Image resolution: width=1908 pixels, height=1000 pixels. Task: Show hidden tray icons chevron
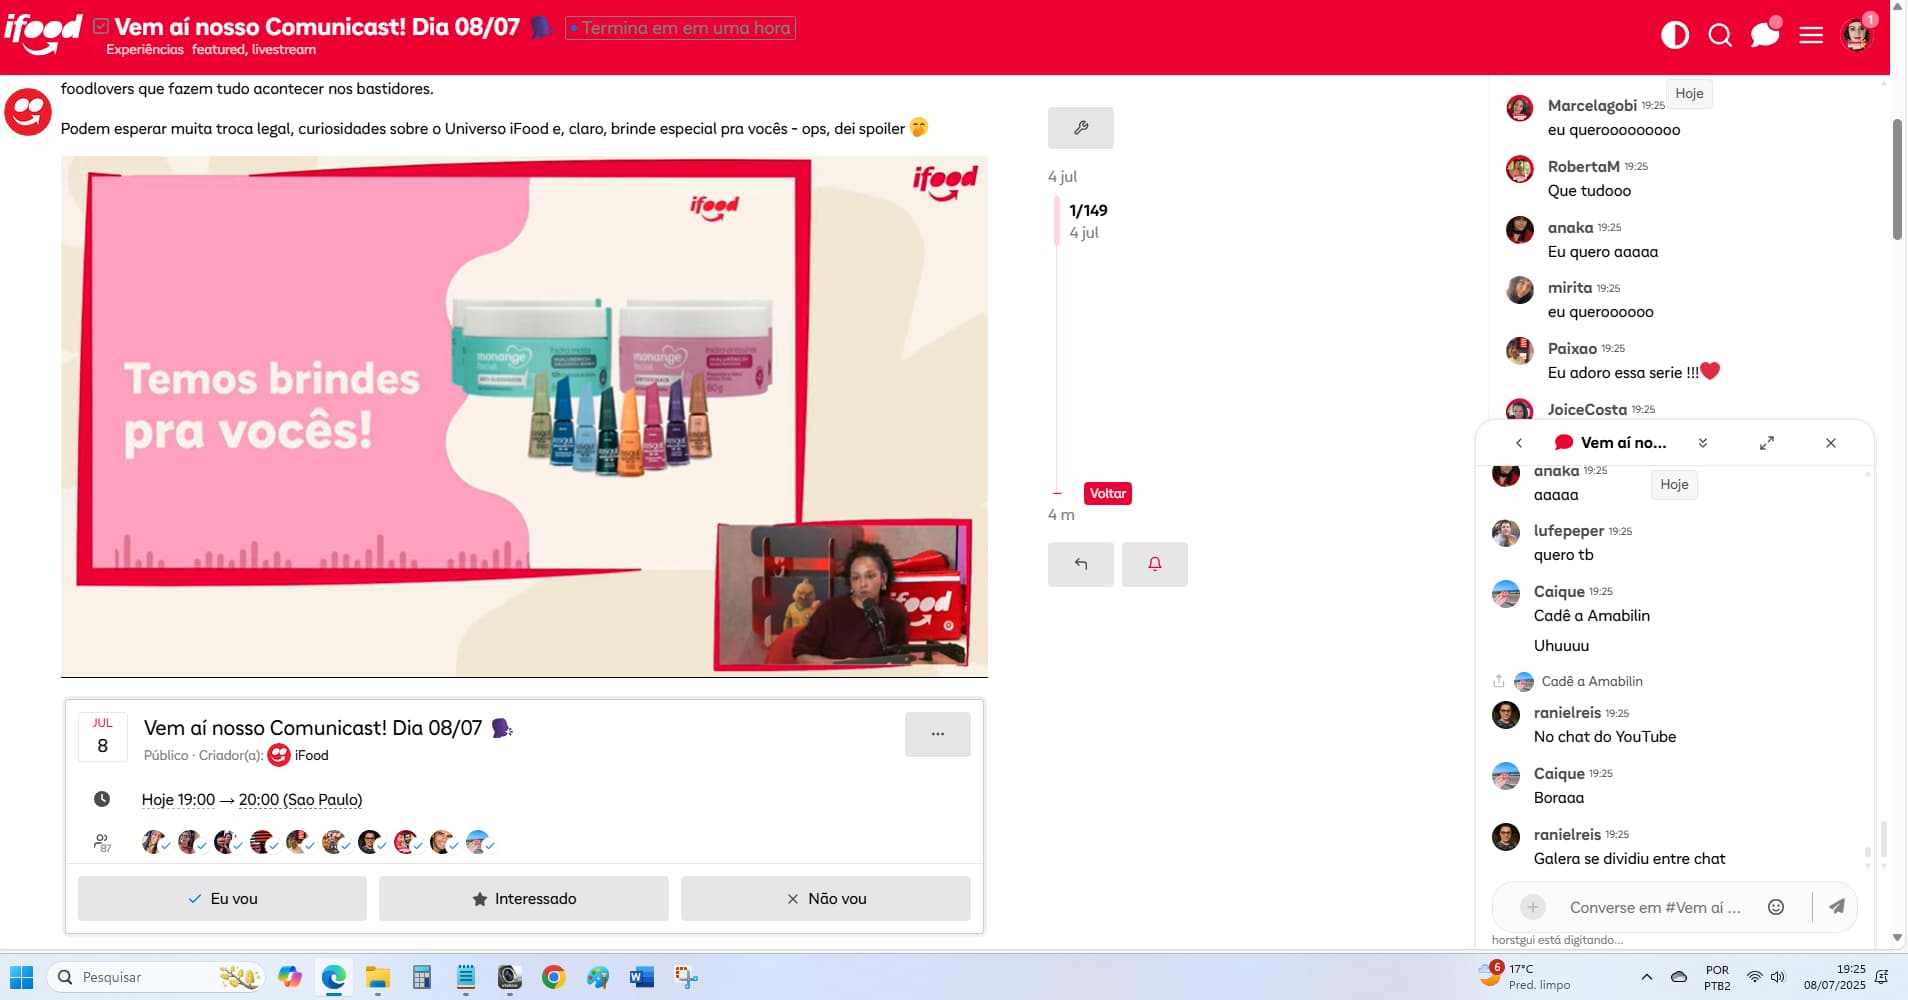1646,977
